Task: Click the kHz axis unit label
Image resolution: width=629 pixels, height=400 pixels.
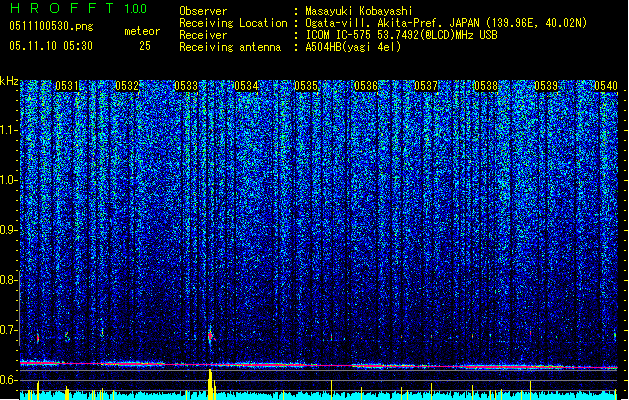Action: tap(9, 81)
